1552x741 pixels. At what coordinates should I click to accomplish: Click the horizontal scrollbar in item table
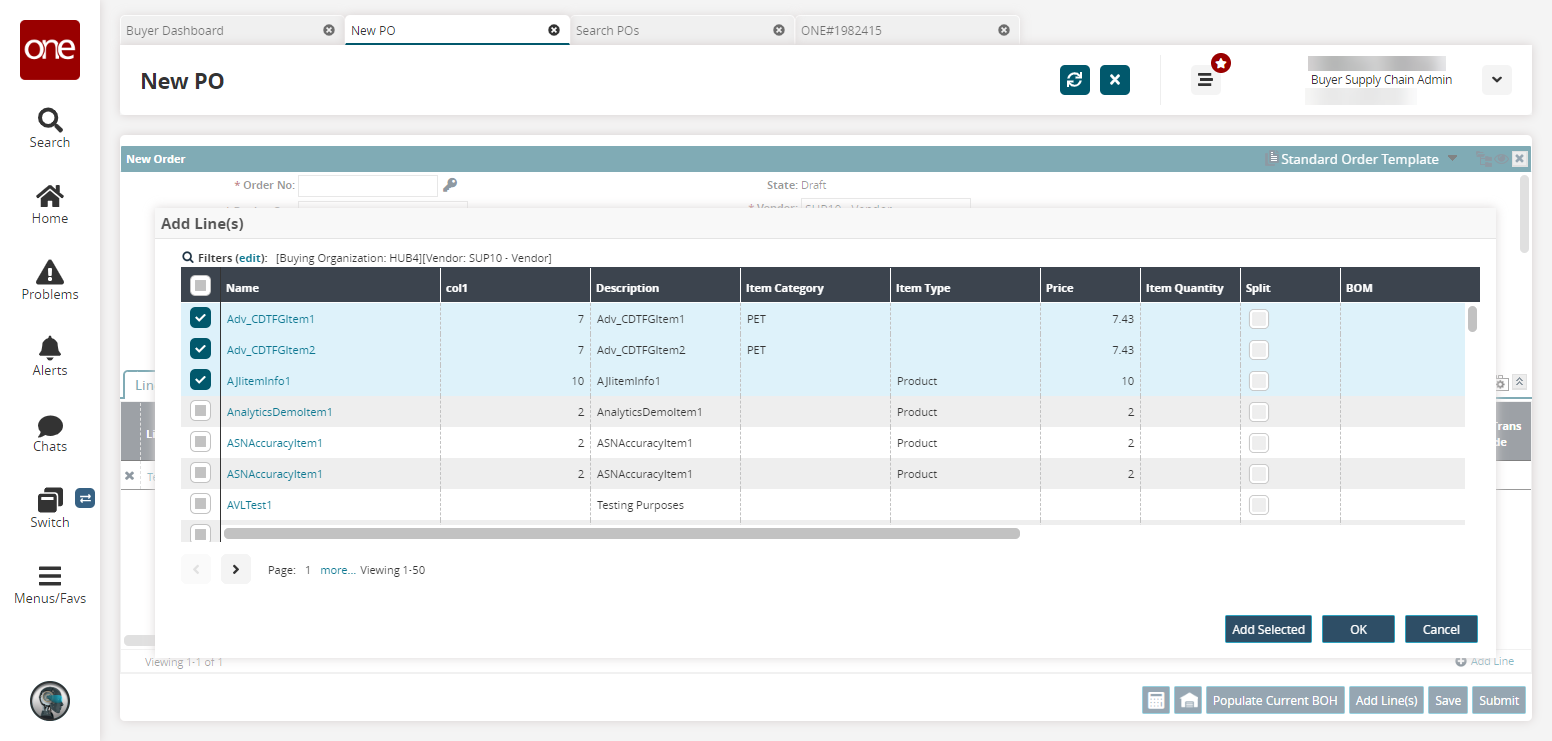click(620, 534)
